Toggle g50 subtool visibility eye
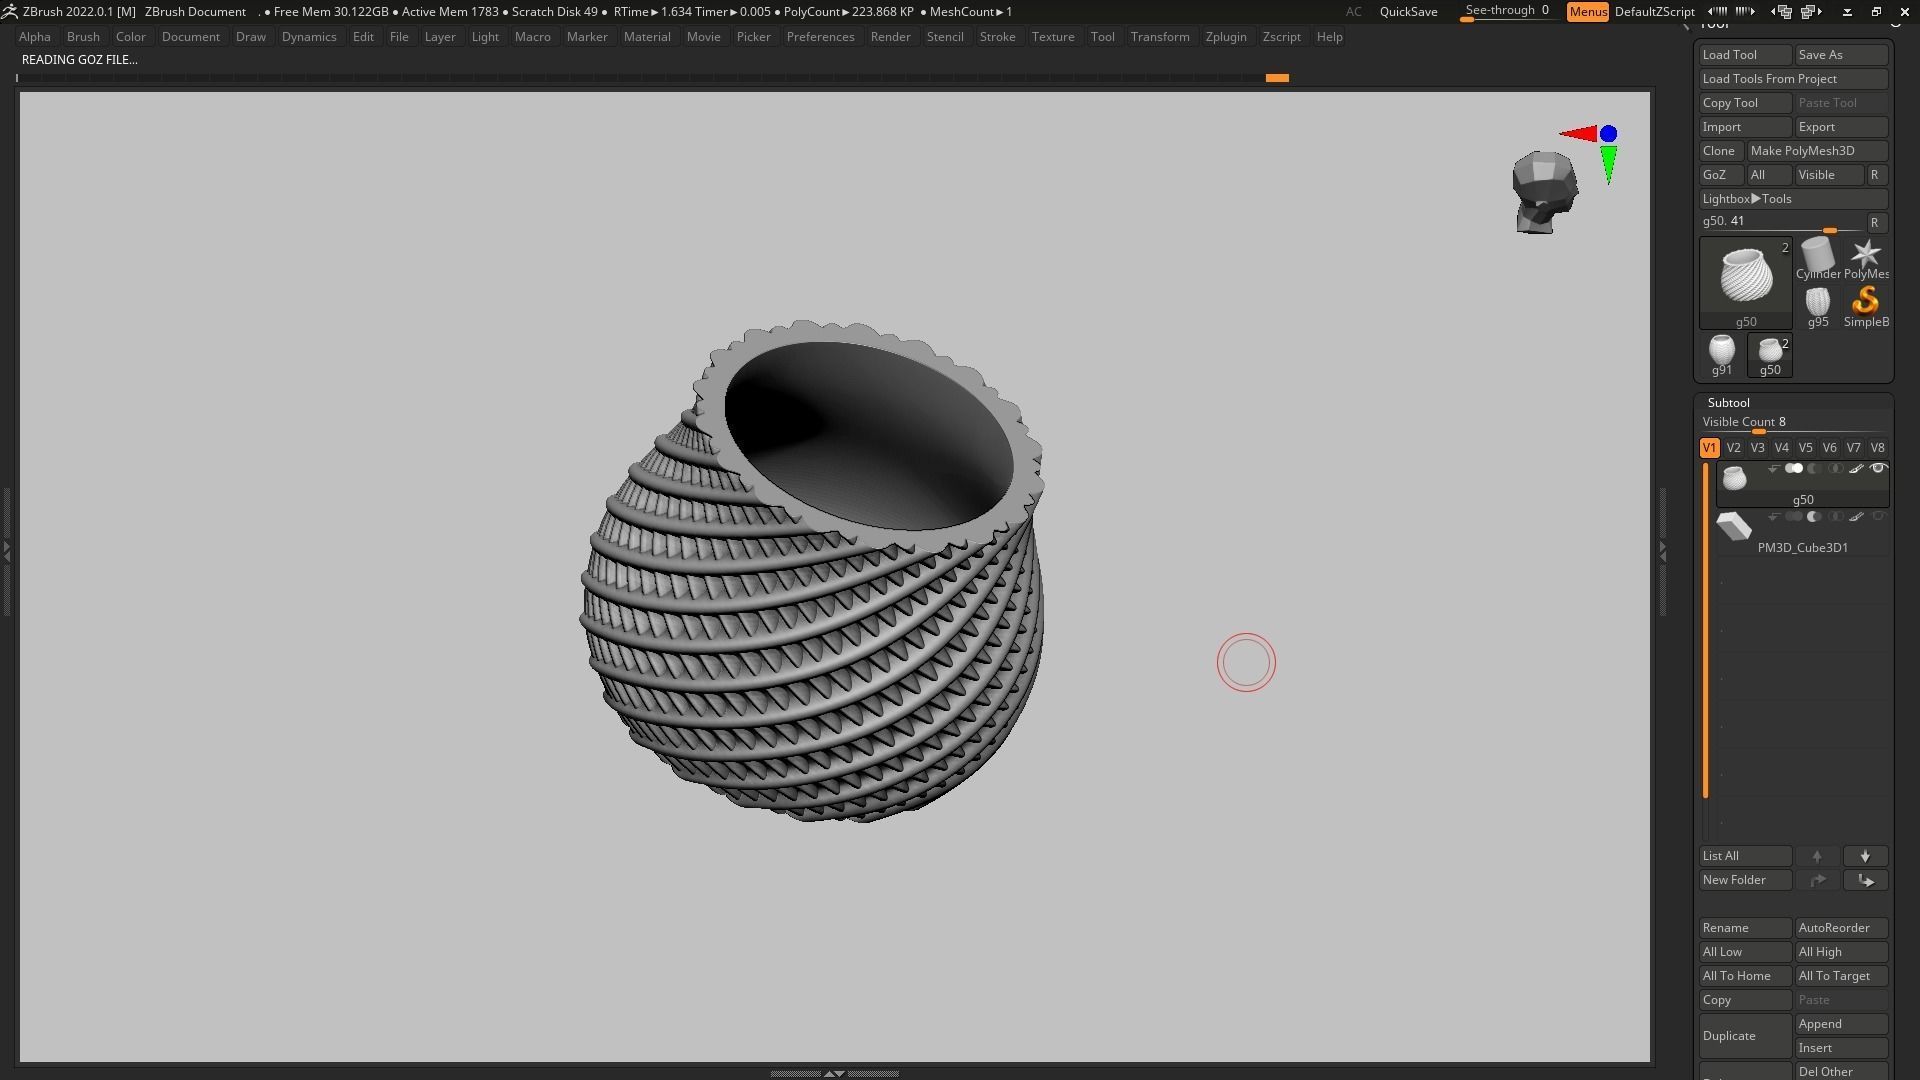Screen dimensions: 1920x1080 pyautogui.click(x=1878, y=469)
